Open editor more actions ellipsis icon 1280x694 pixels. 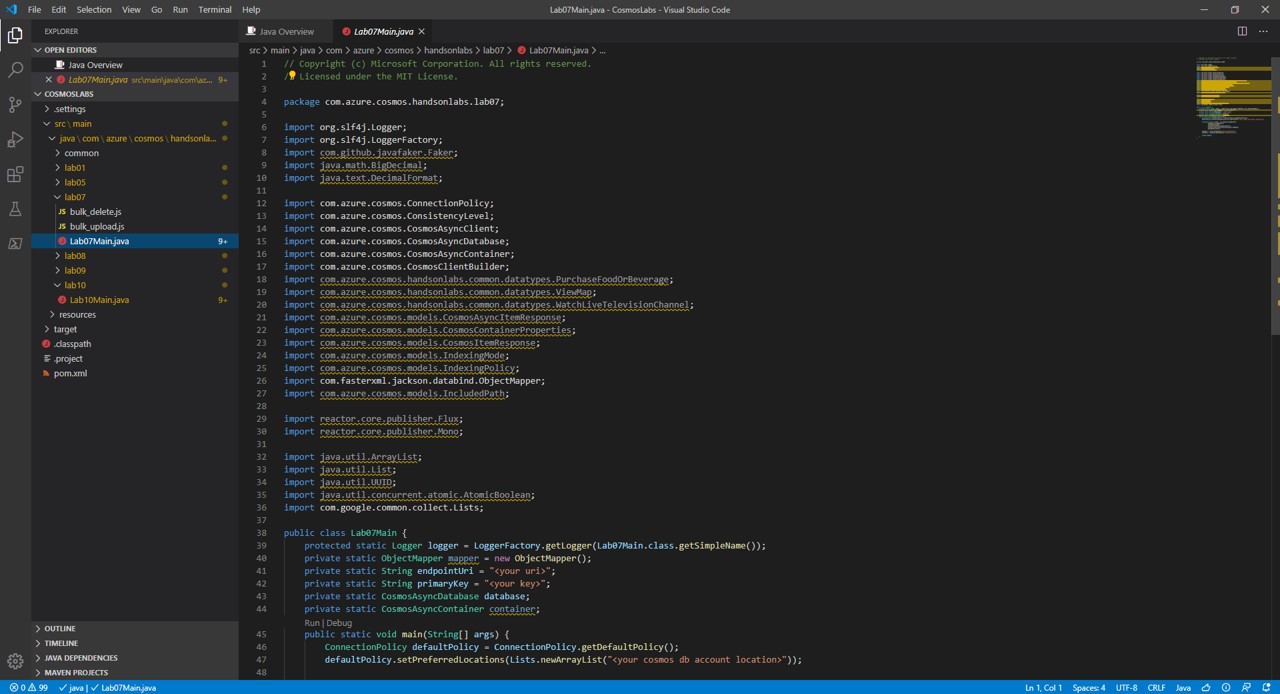1263,31
